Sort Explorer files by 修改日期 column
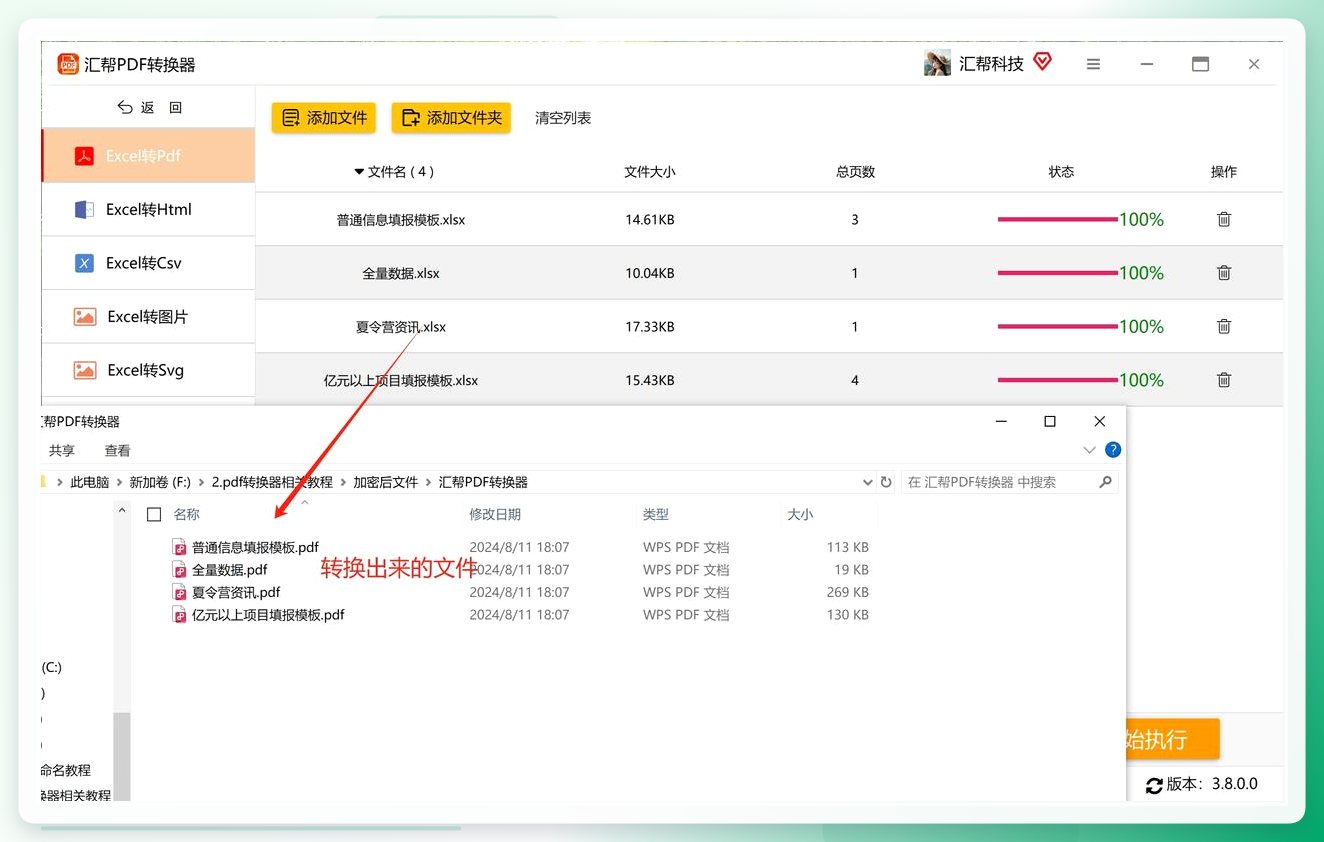The width and height of the screenshot is (1324, 842). pos(495,514)
